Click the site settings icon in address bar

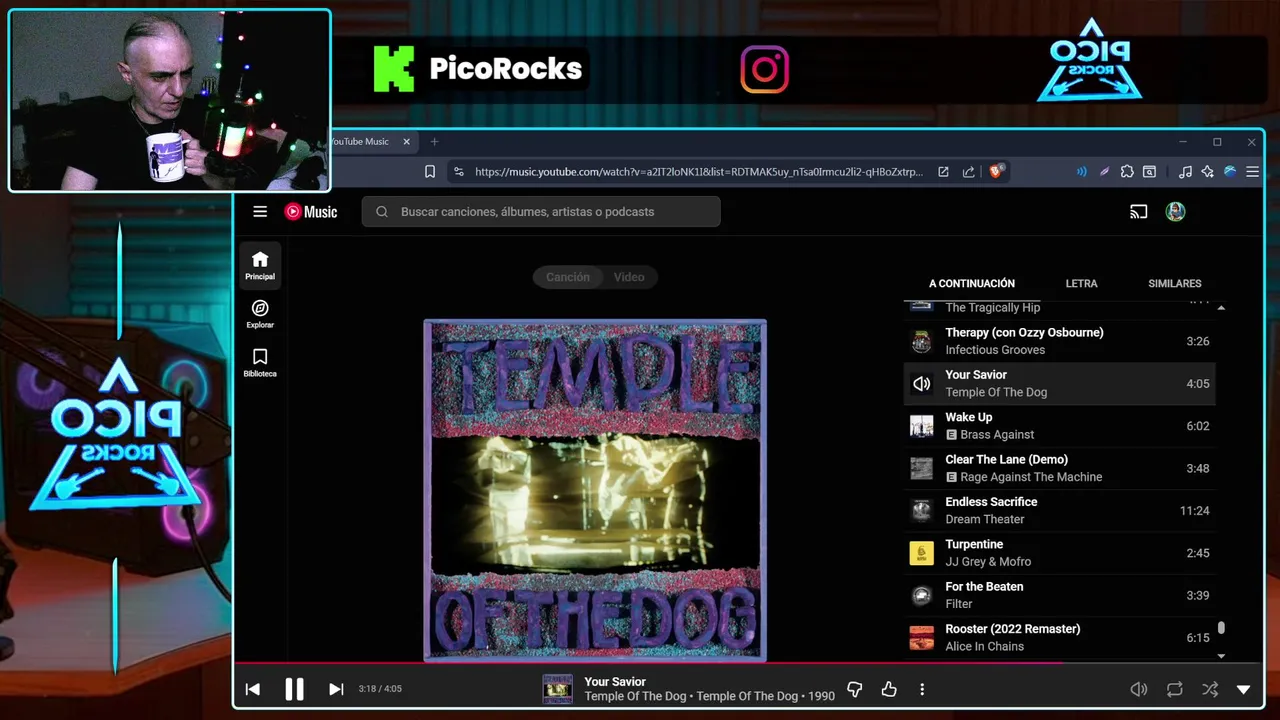[x=459, y=172]
